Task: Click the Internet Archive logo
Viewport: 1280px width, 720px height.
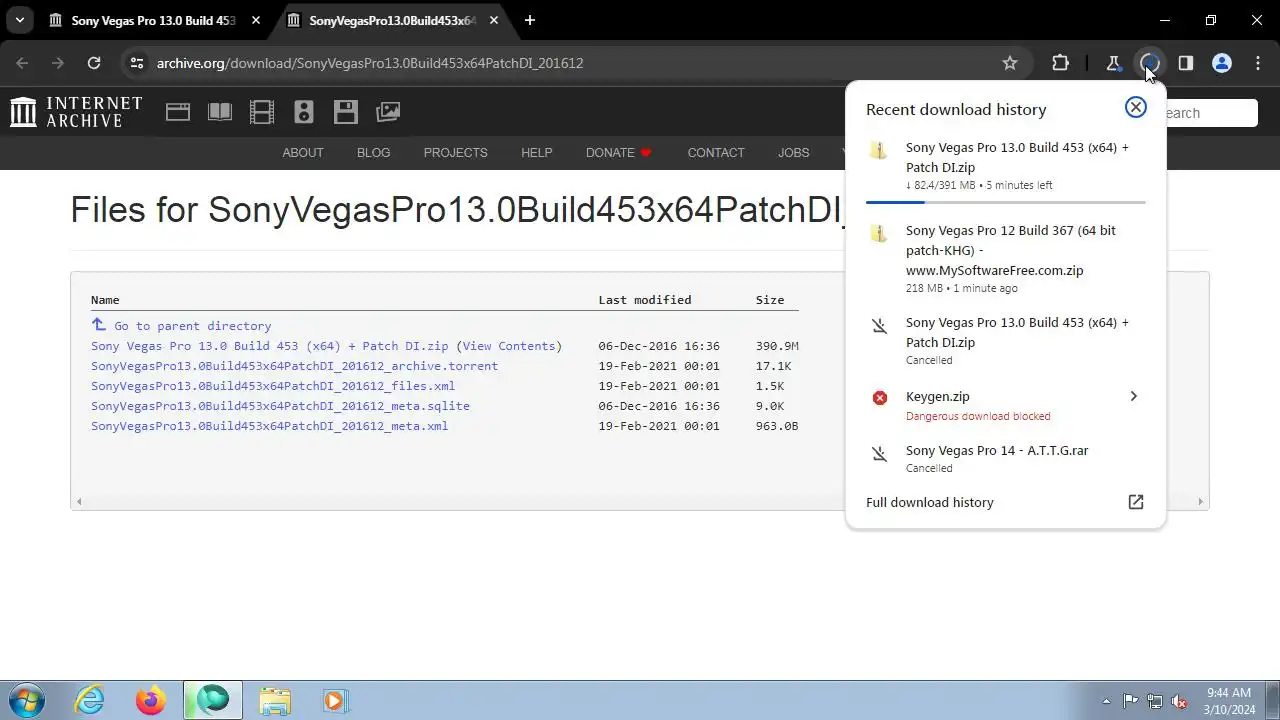Action: tap(76, 112)
